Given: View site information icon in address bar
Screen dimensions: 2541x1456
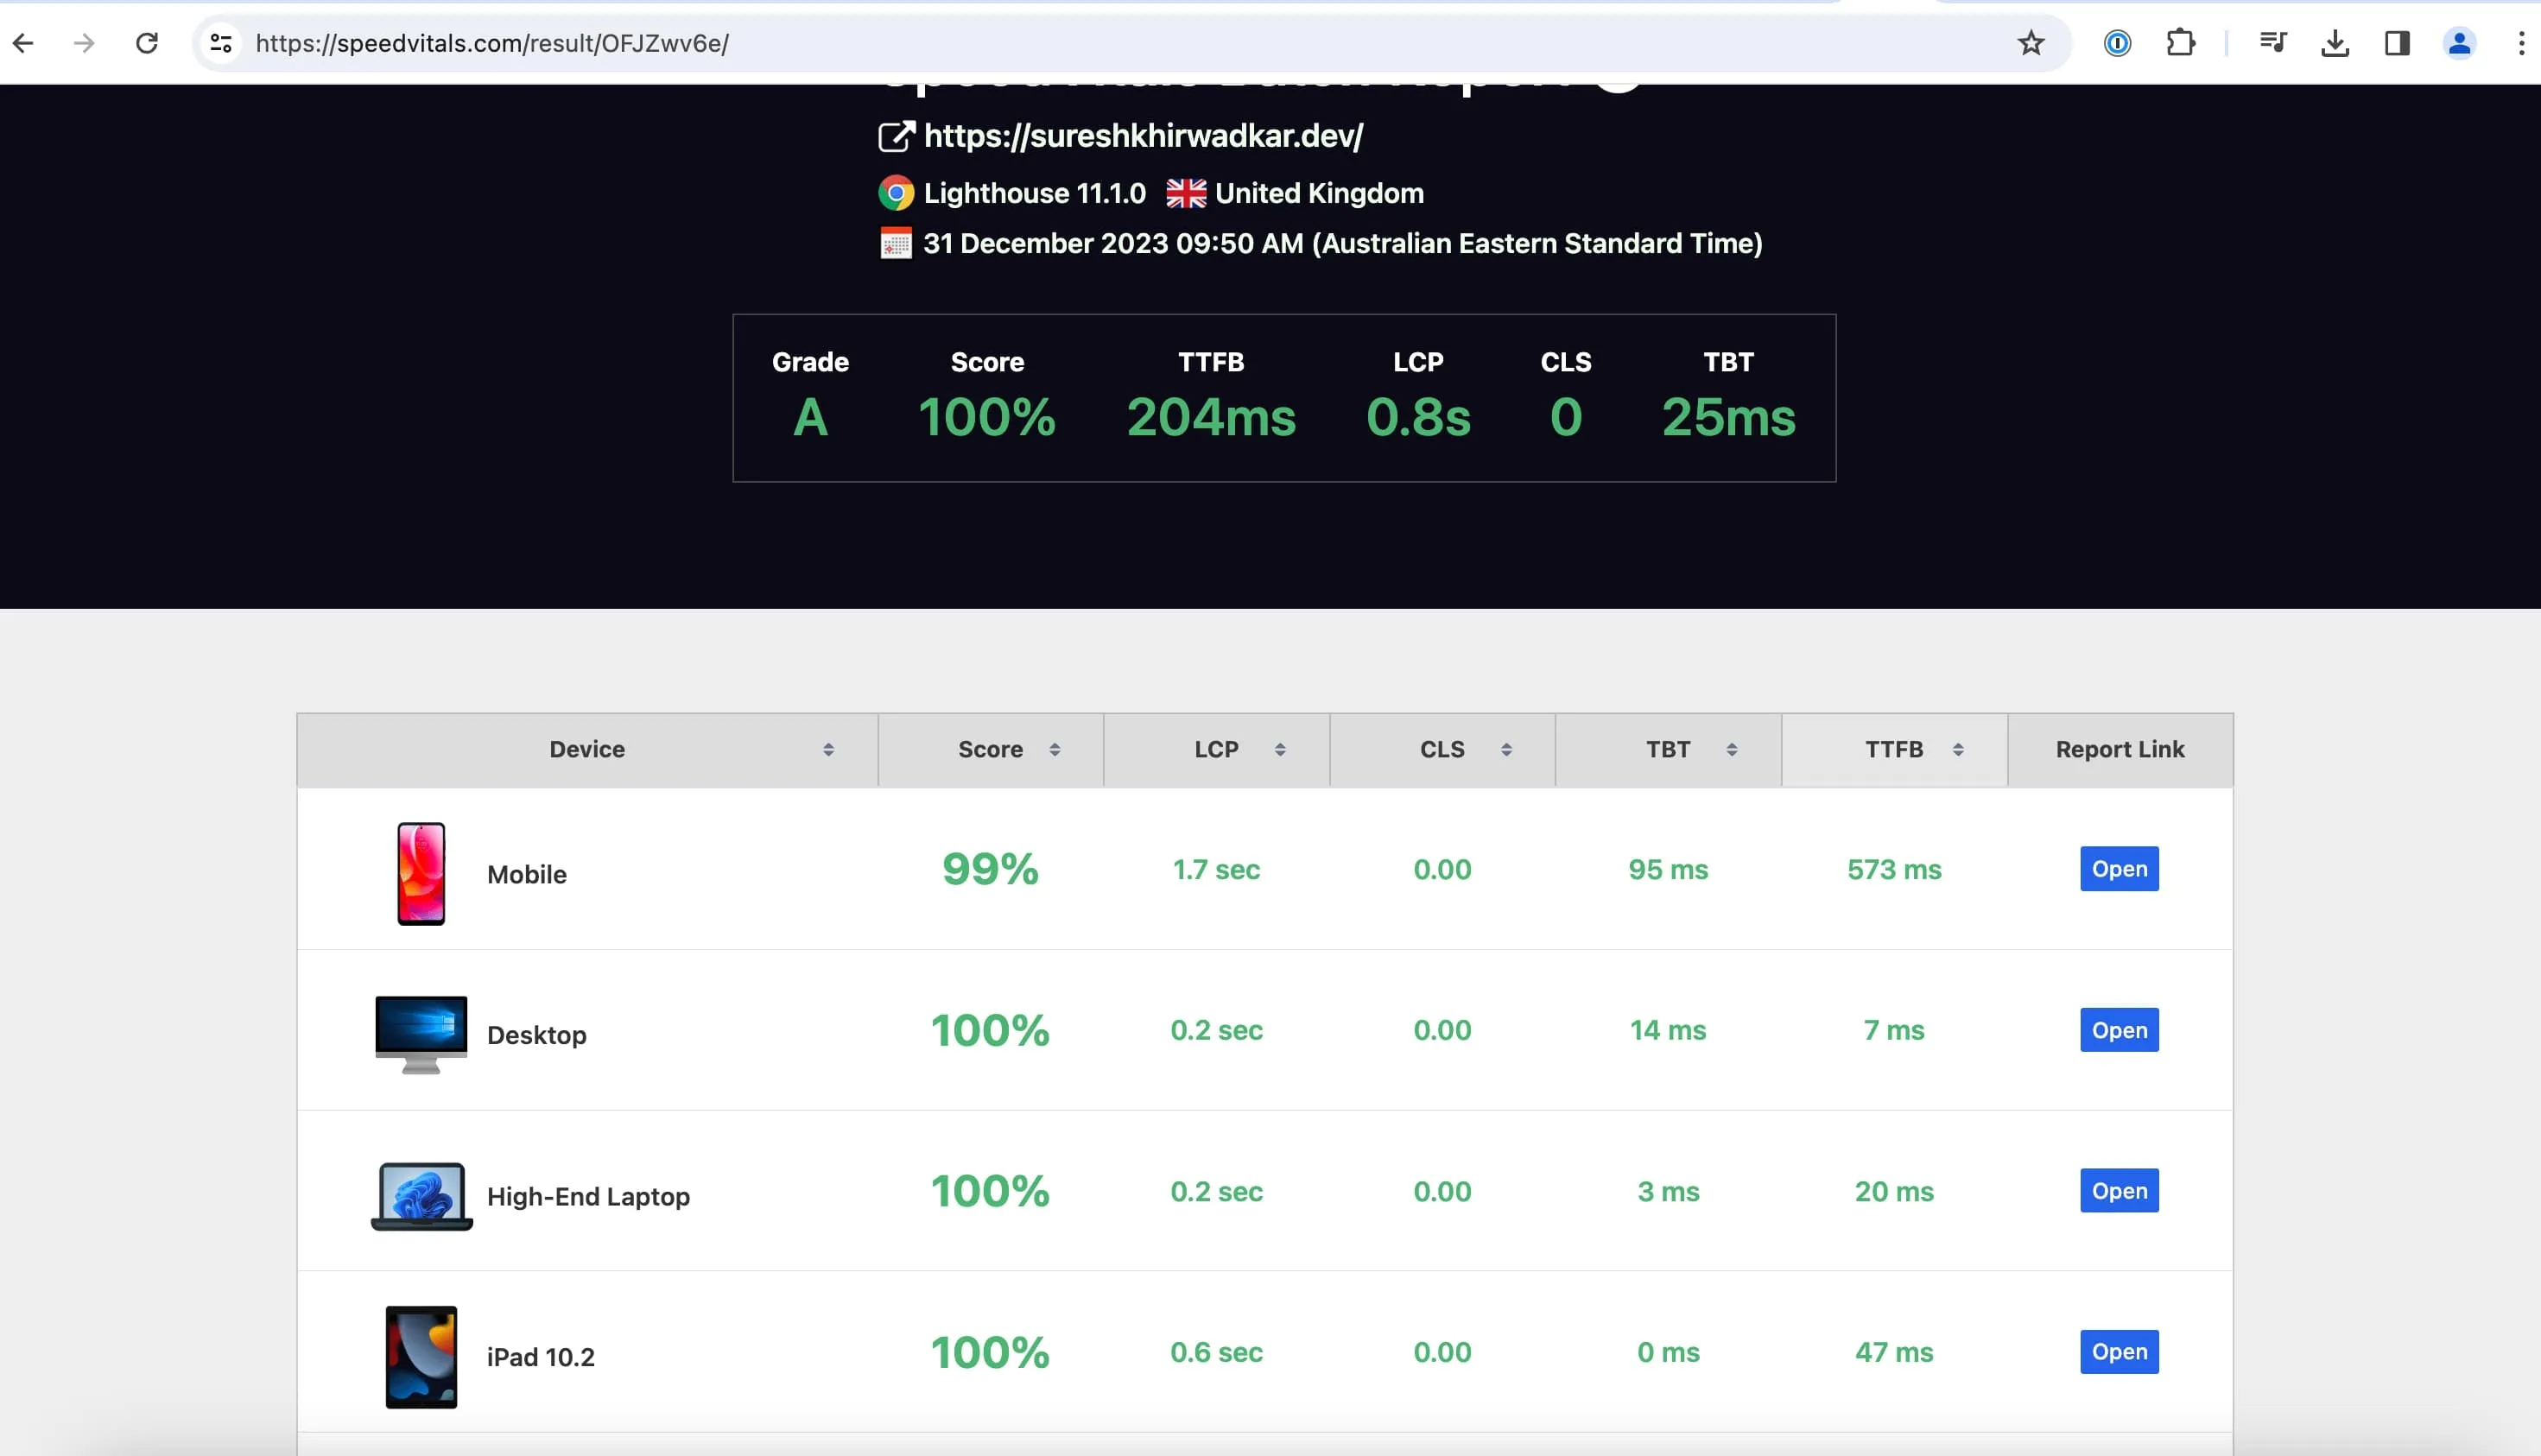Looking at the screenshot, I should tap(221, 43).
